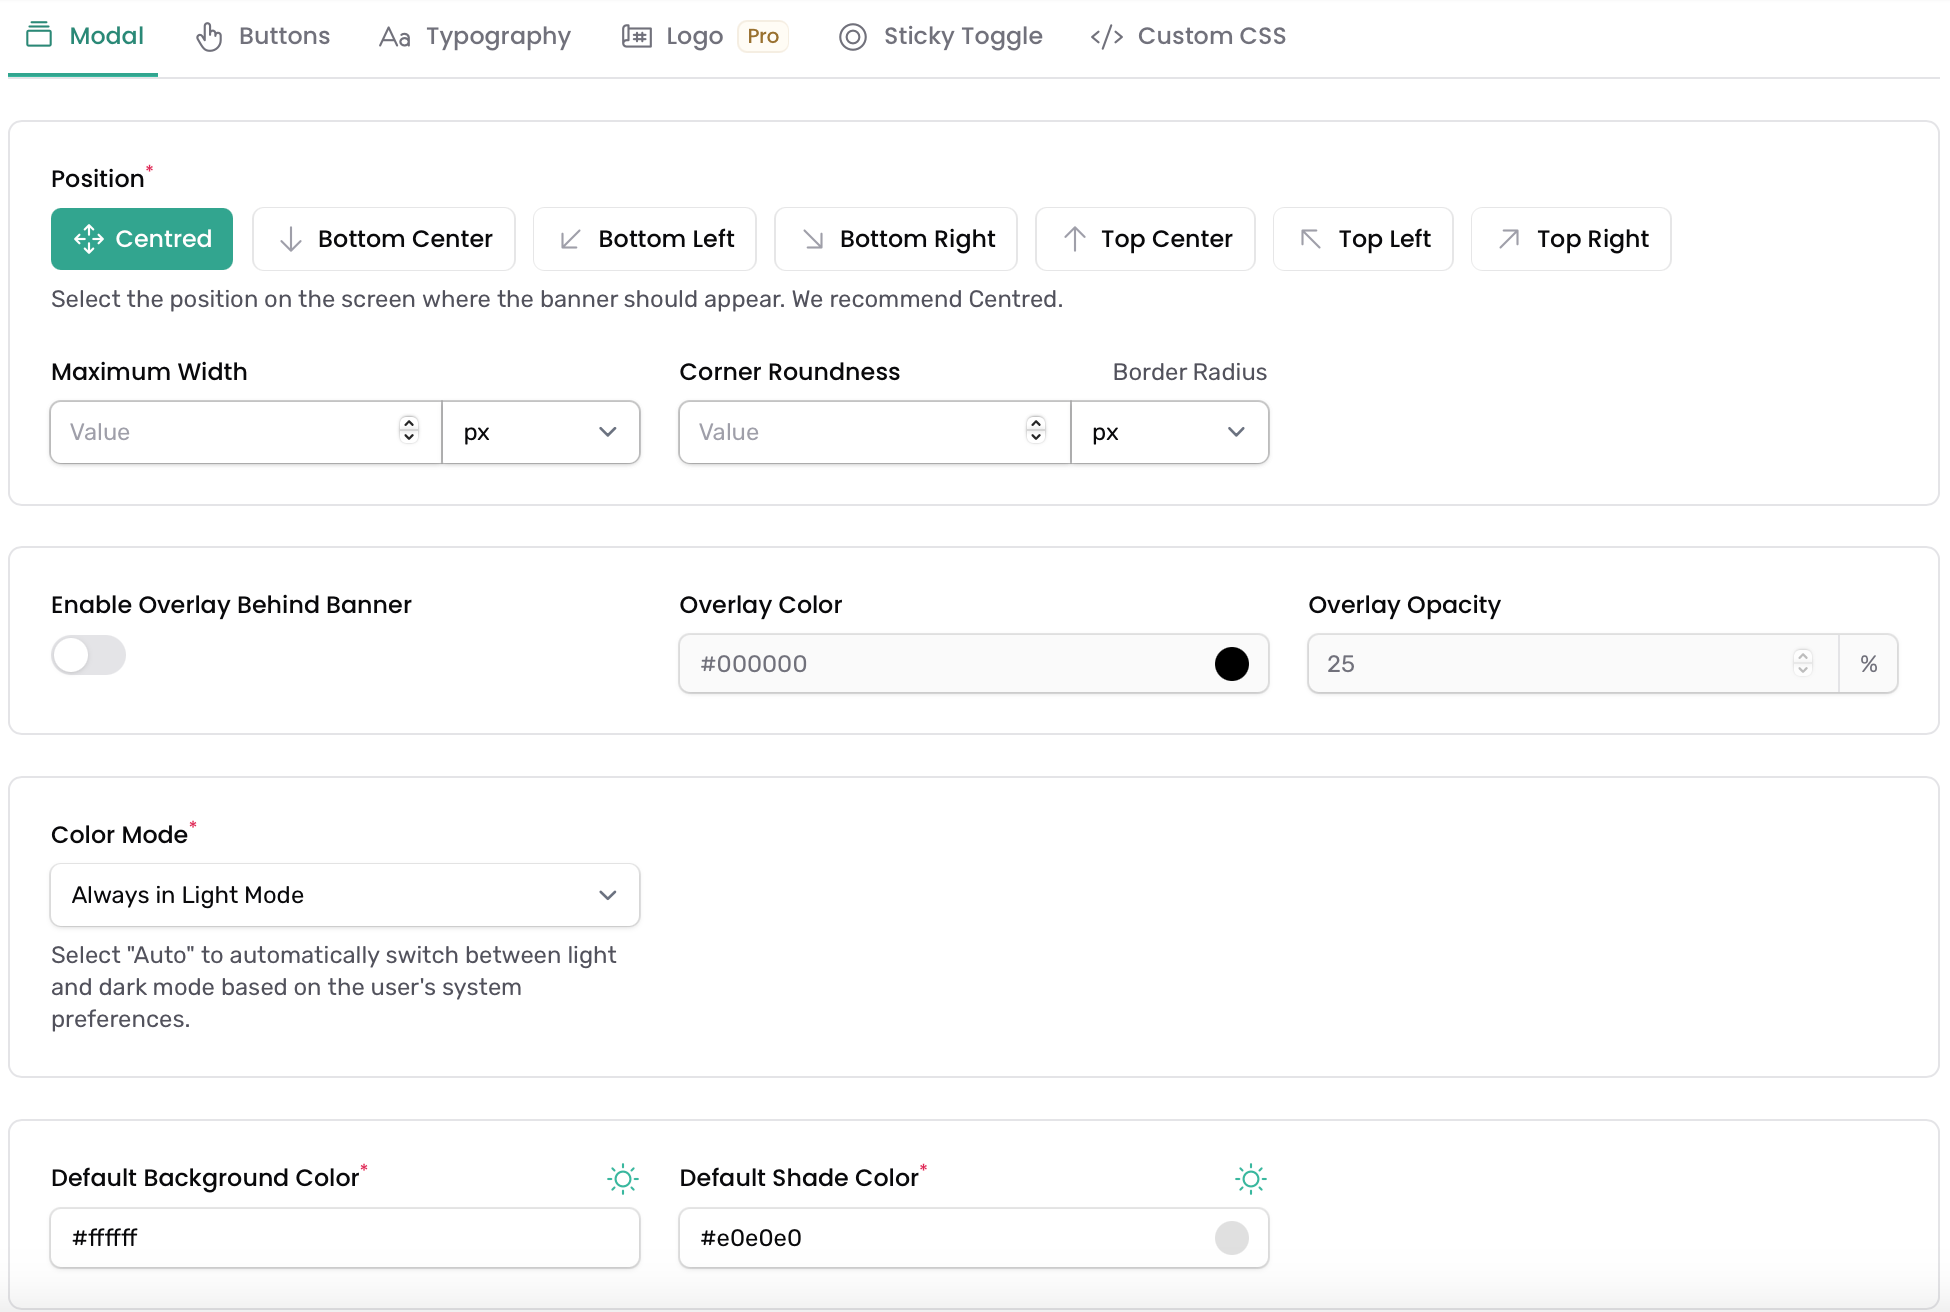Click the Overlay Opacity label

[1405, 605]
